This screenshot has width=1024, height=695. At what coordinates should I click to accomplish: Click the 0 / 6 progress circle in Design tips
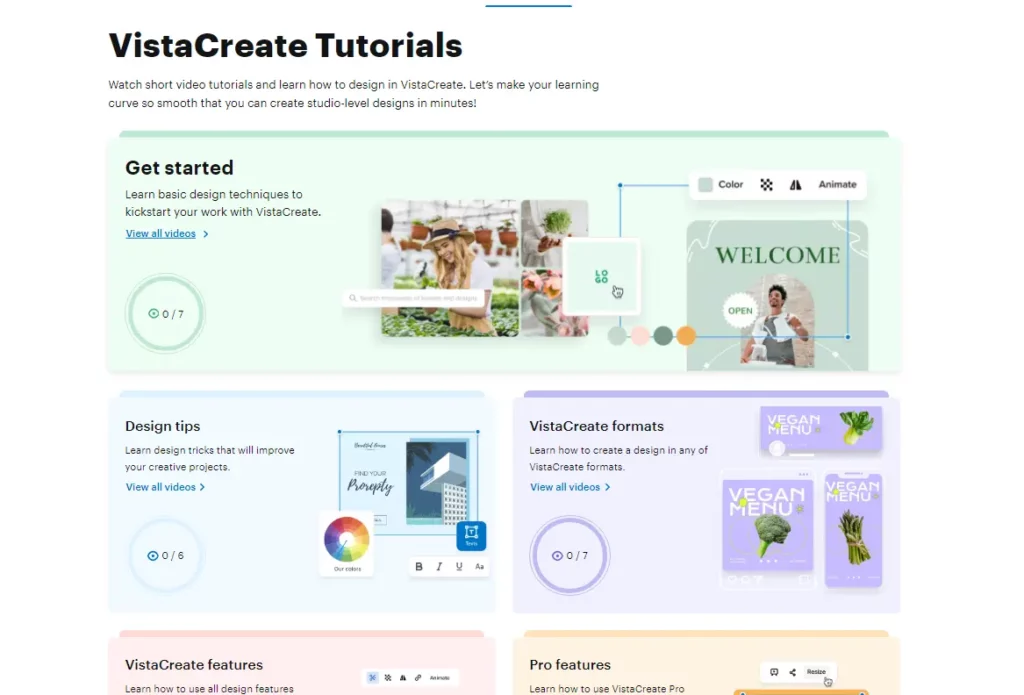tap(165, 555)
